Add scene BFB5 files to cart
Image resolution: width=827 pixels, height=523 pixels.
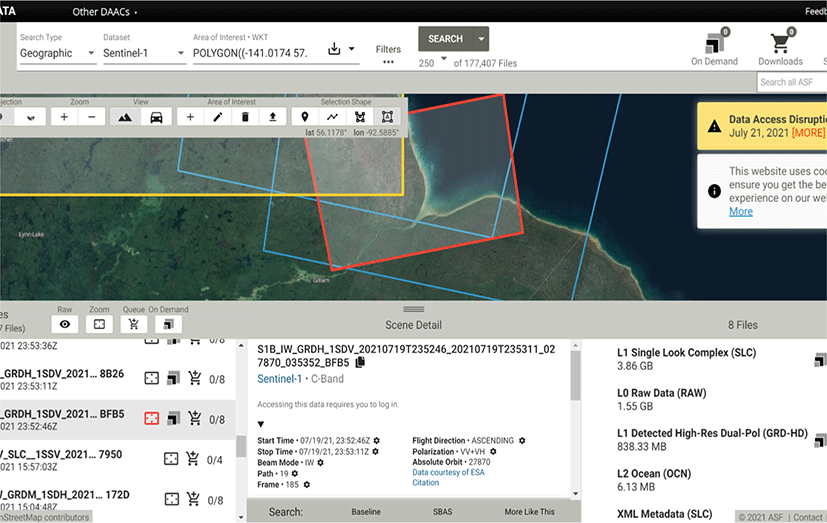coord(195,418)
